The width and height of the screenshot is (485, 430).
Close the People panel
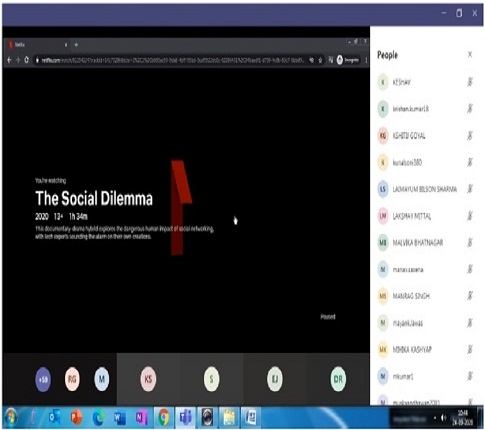470,55
